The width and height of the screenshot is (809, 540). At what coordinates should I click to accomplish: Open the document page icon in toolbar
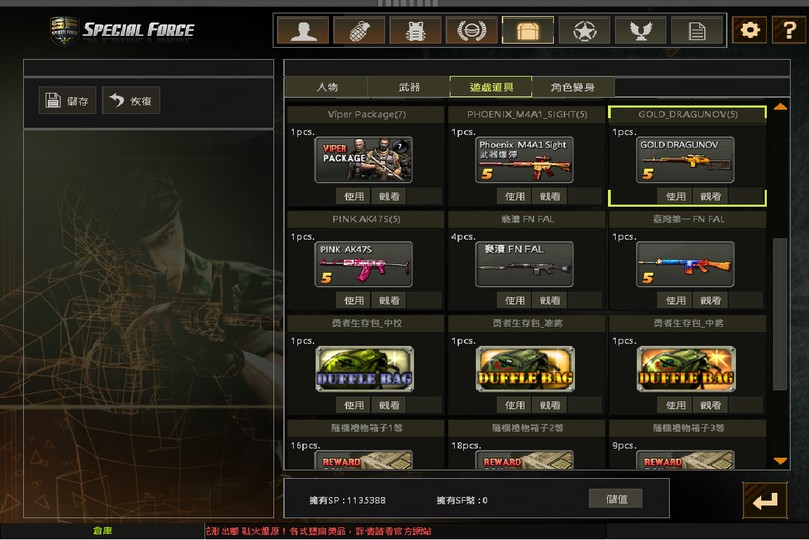697,30
